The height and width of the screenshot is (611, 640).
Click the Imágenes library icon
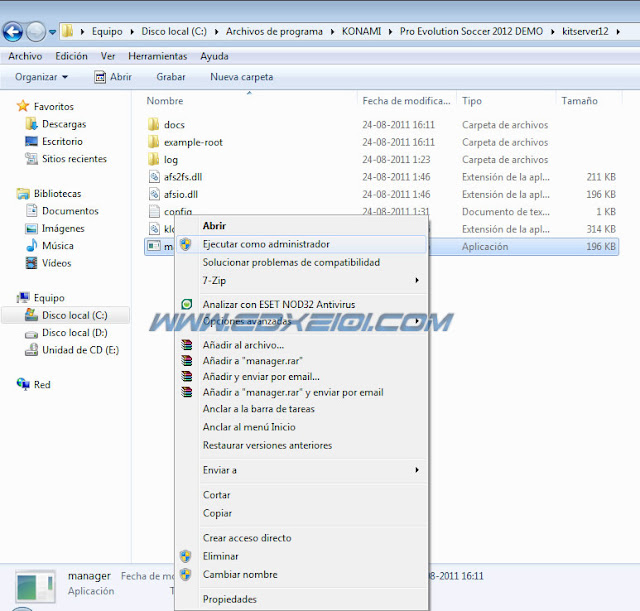pyautogui.click(x=31, y=228)
